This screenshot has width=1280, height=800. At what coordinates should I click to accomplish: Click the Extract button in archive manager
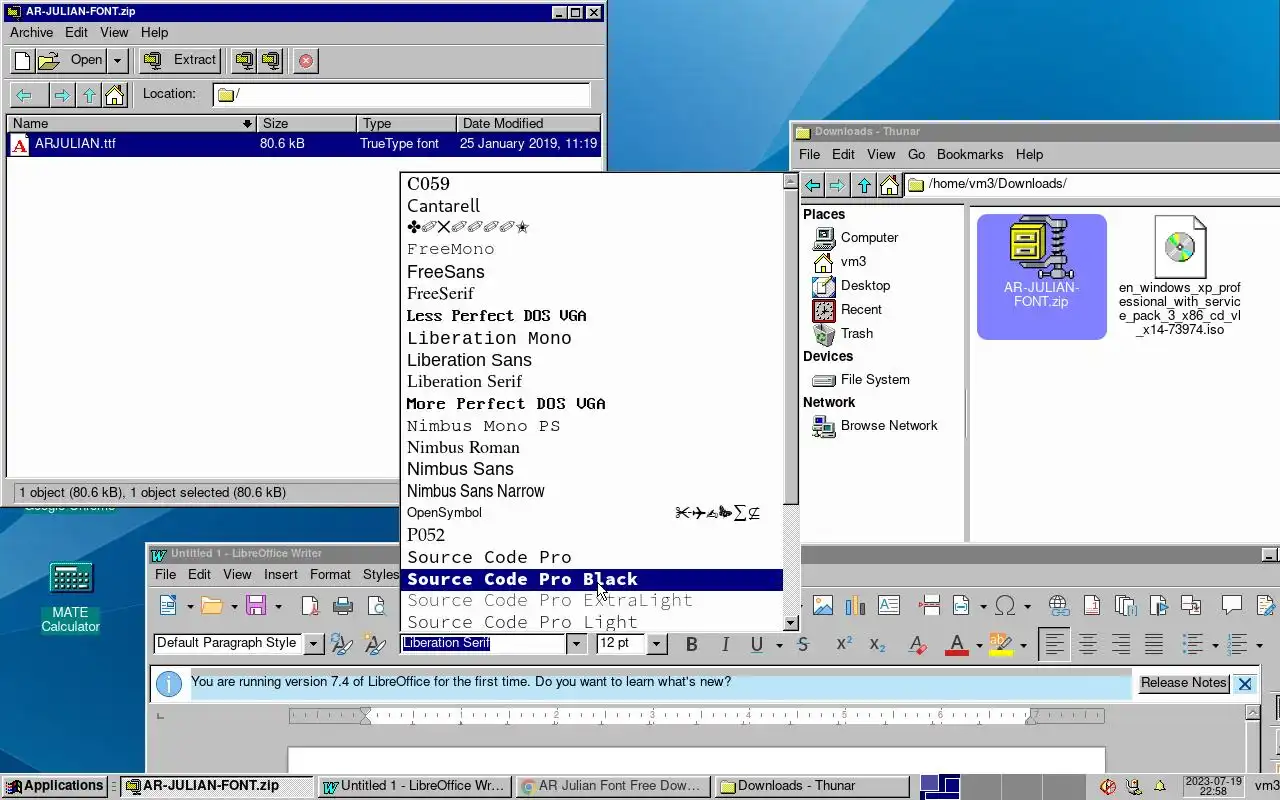(180, 61)
